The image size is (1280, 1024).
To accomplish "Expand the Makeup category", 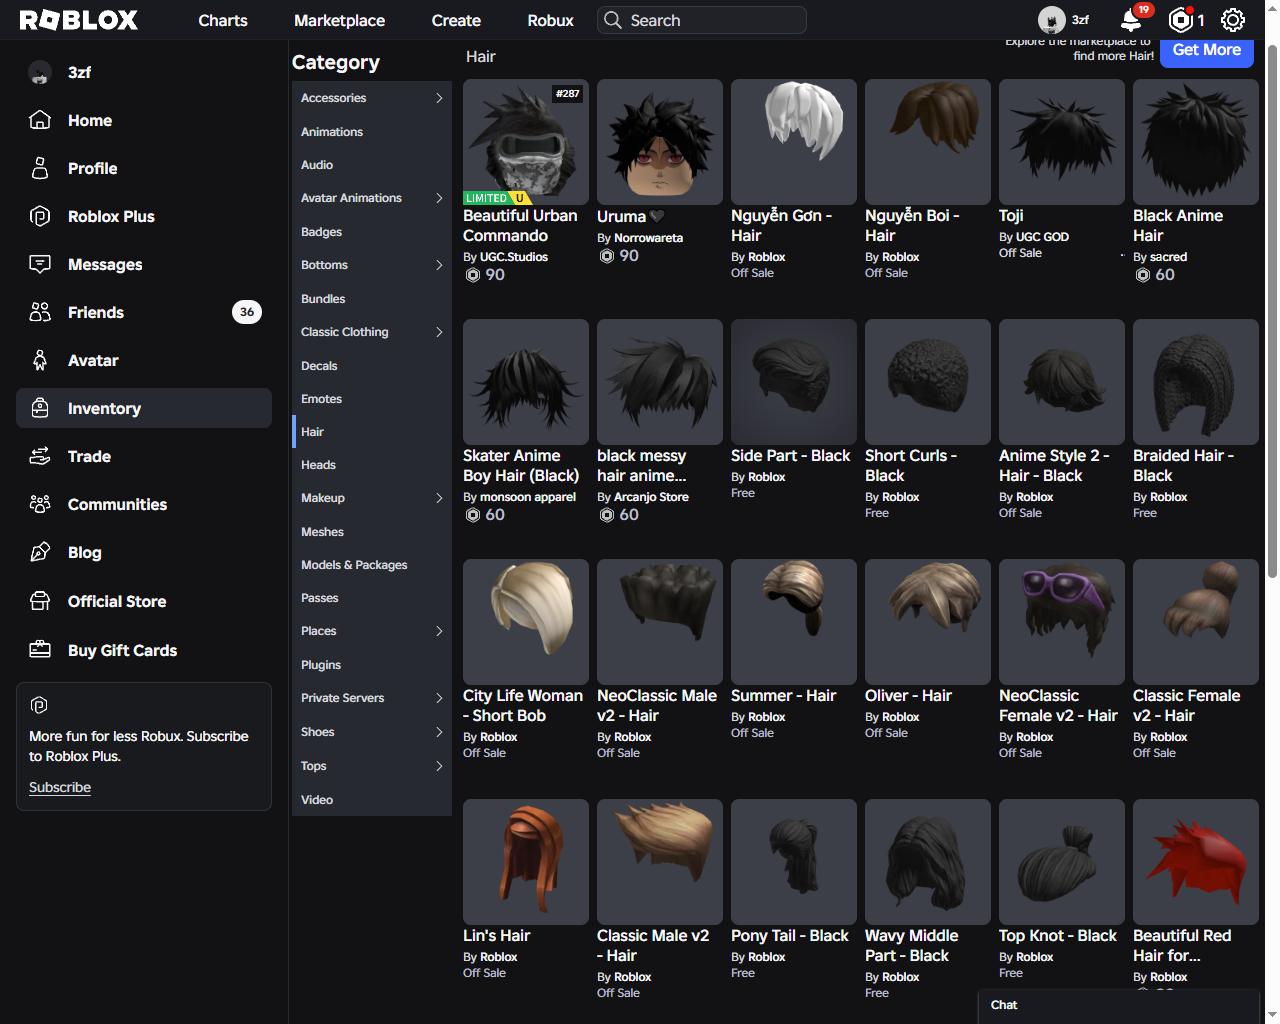I will [x=439, y=498].
